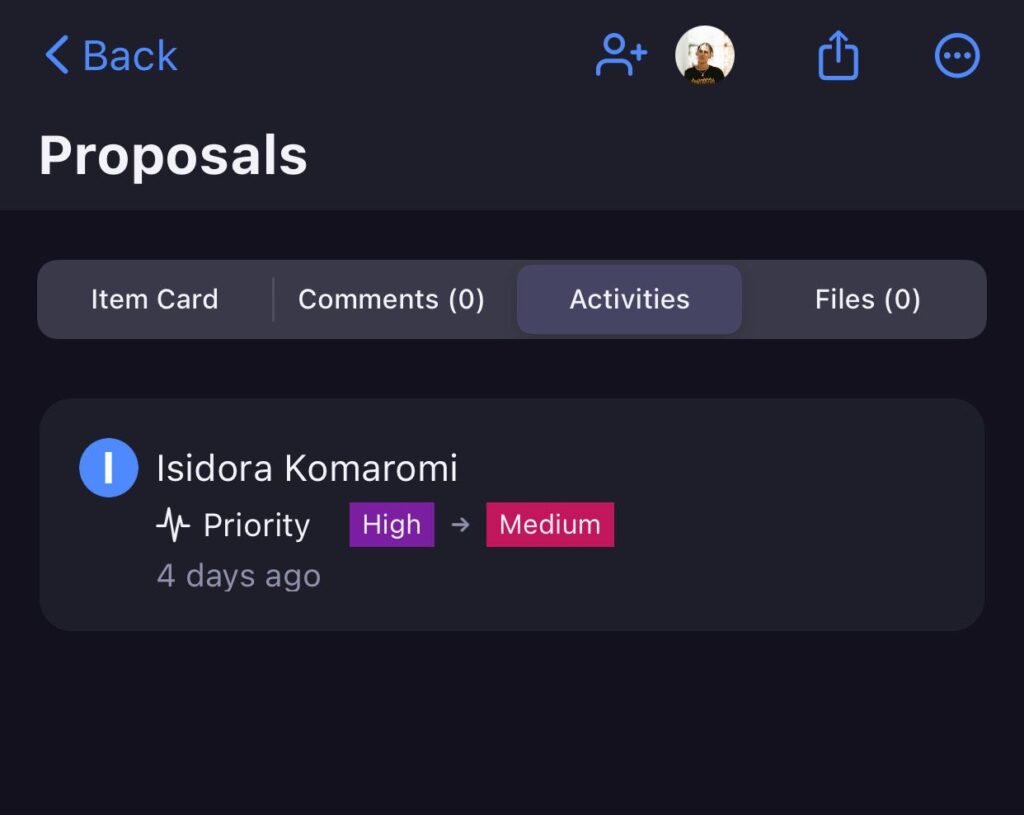Click the Proposals title

coord(172,153)
